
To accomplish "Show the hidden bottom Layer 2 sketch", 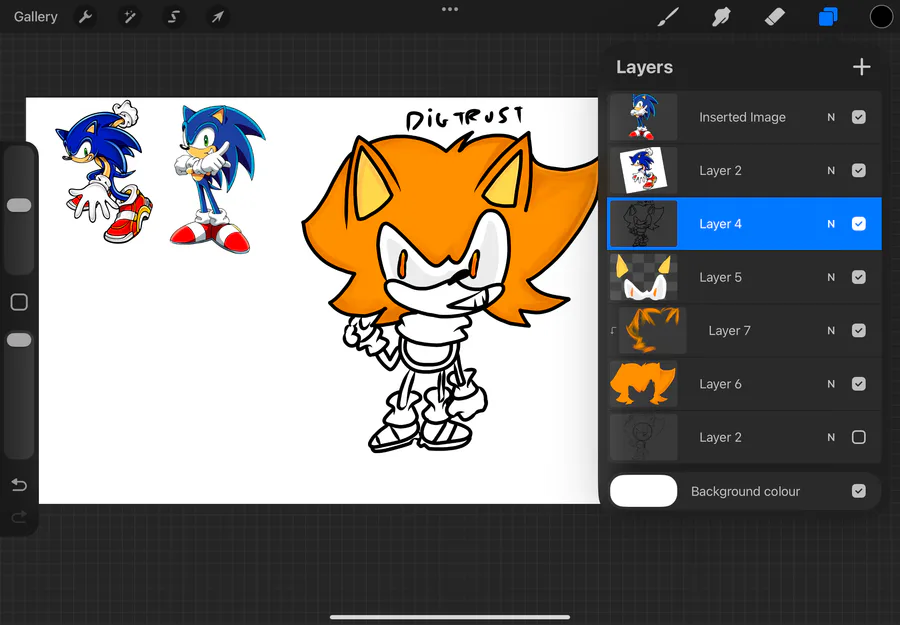I will pyautogui.click(x=859, y=437).
